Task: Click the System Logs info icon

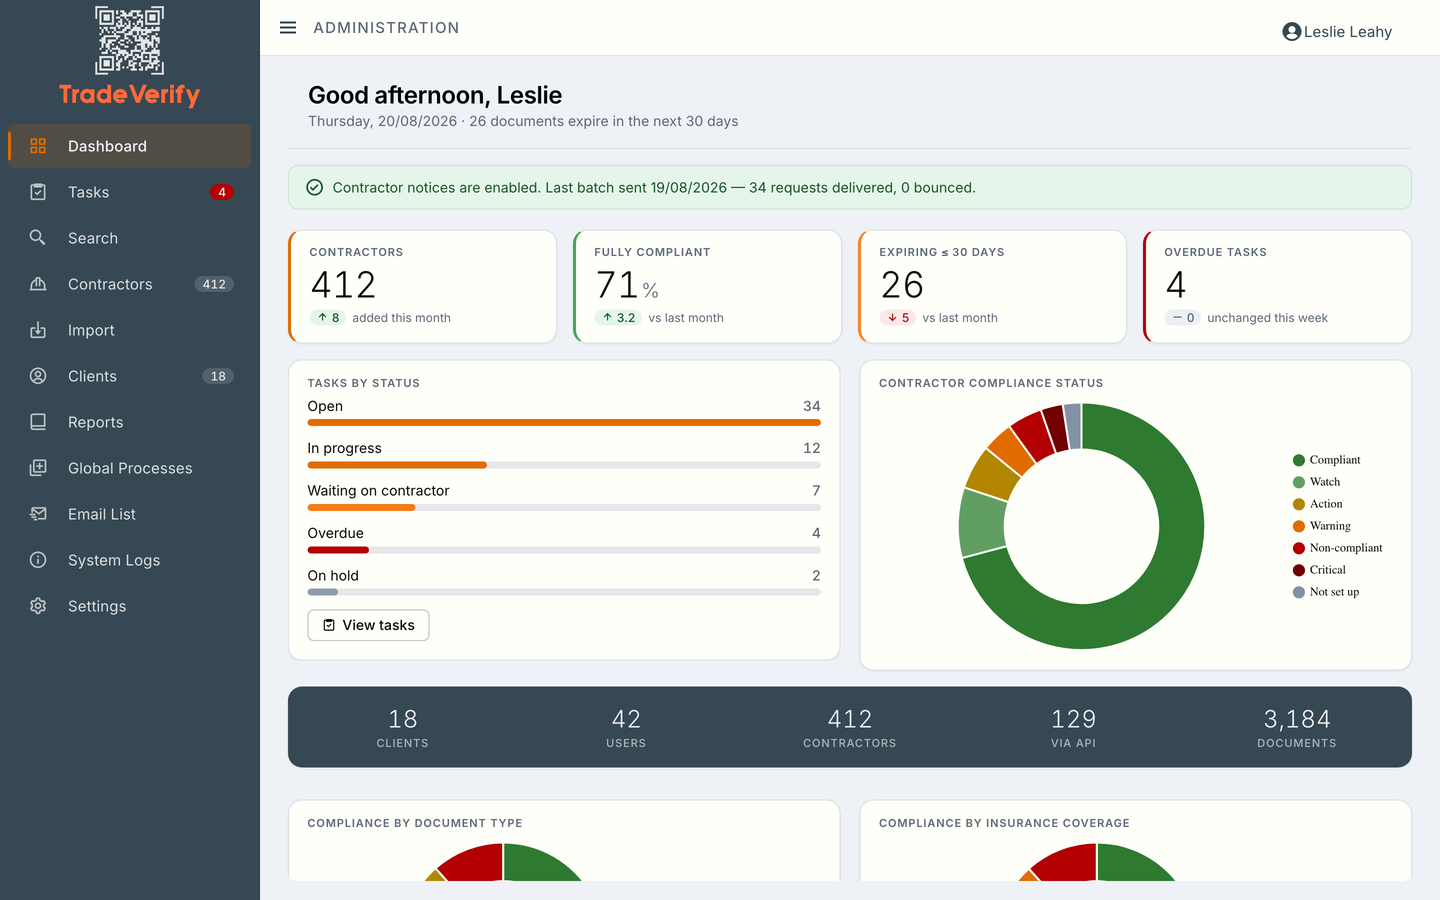Action: pyautogui.click(x=38, y=560)
